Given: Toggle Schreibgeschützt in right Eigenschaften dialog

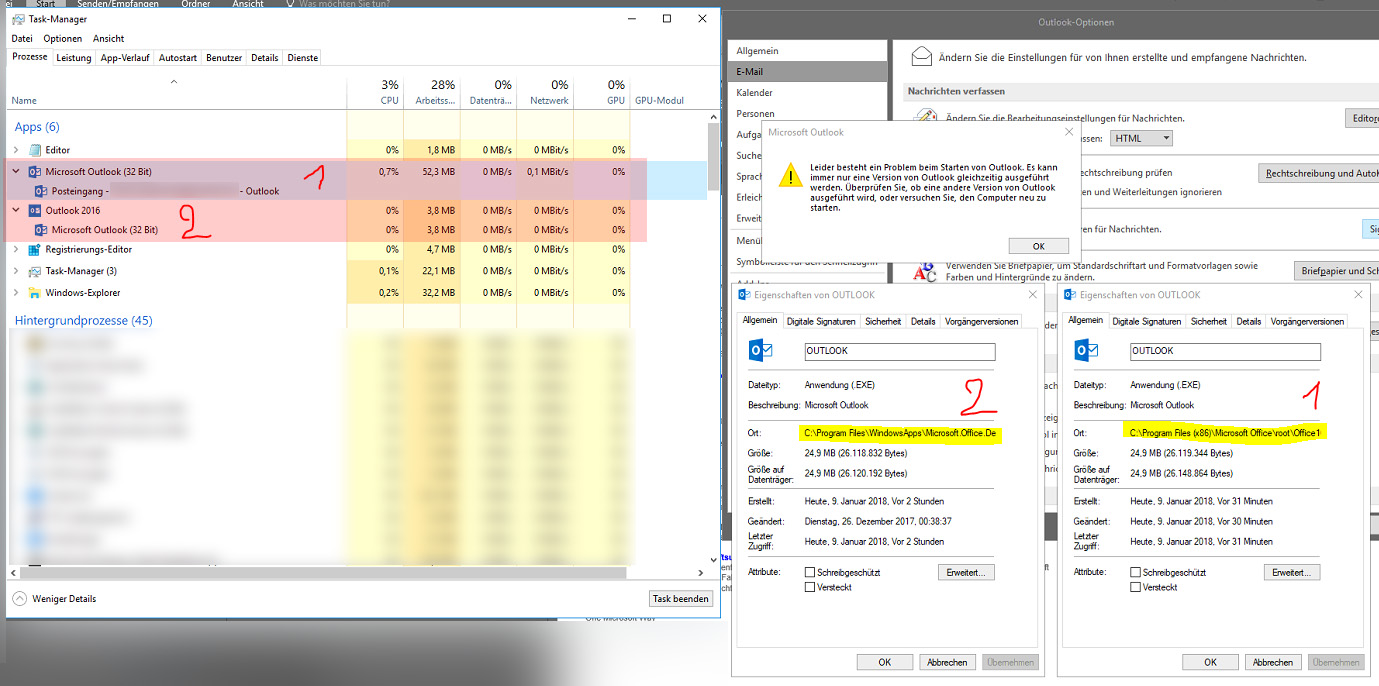Looking at the screenshot, I should pyautogui.click(x=1135, y=572).
